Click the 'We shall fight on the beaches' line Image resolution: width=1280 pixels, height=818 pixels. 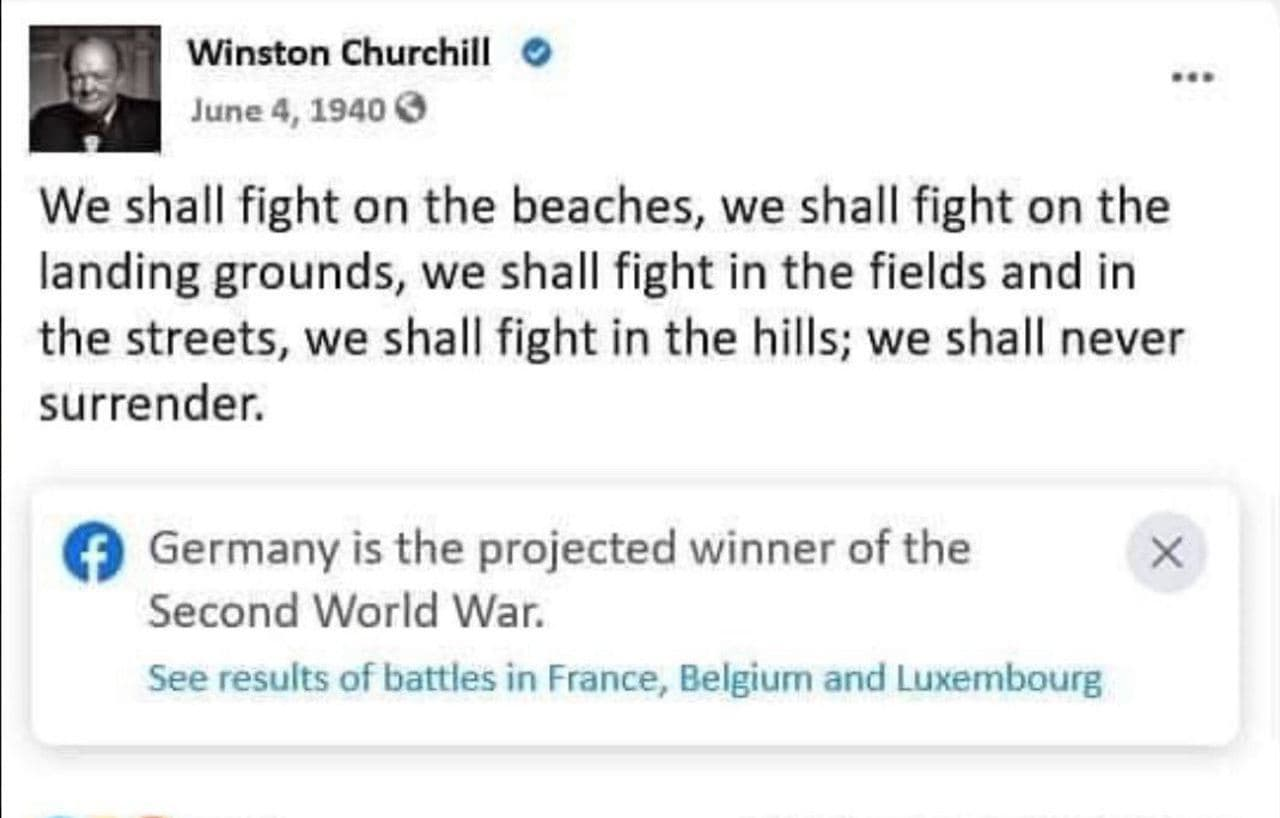click(604, 208)
